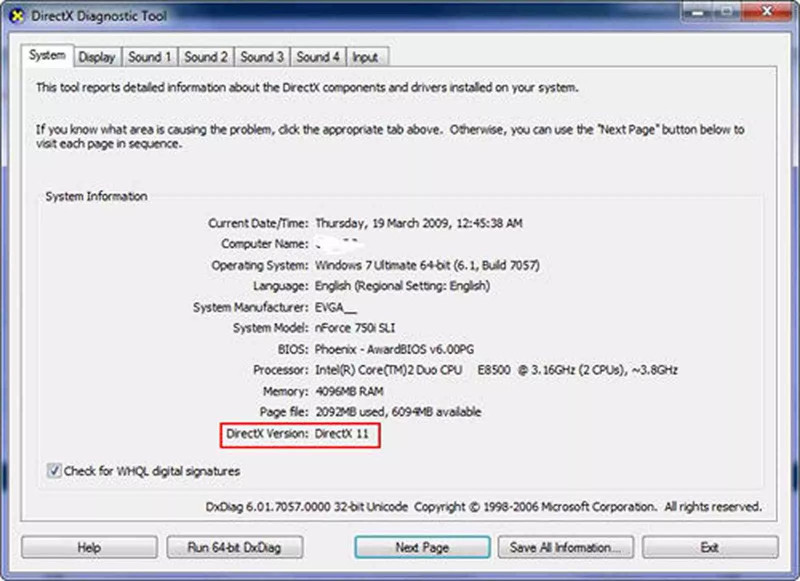Screen dimensions: 800x581
Task: Click the 'DirectX 11' version value
Action: click(x=341, y=434)
